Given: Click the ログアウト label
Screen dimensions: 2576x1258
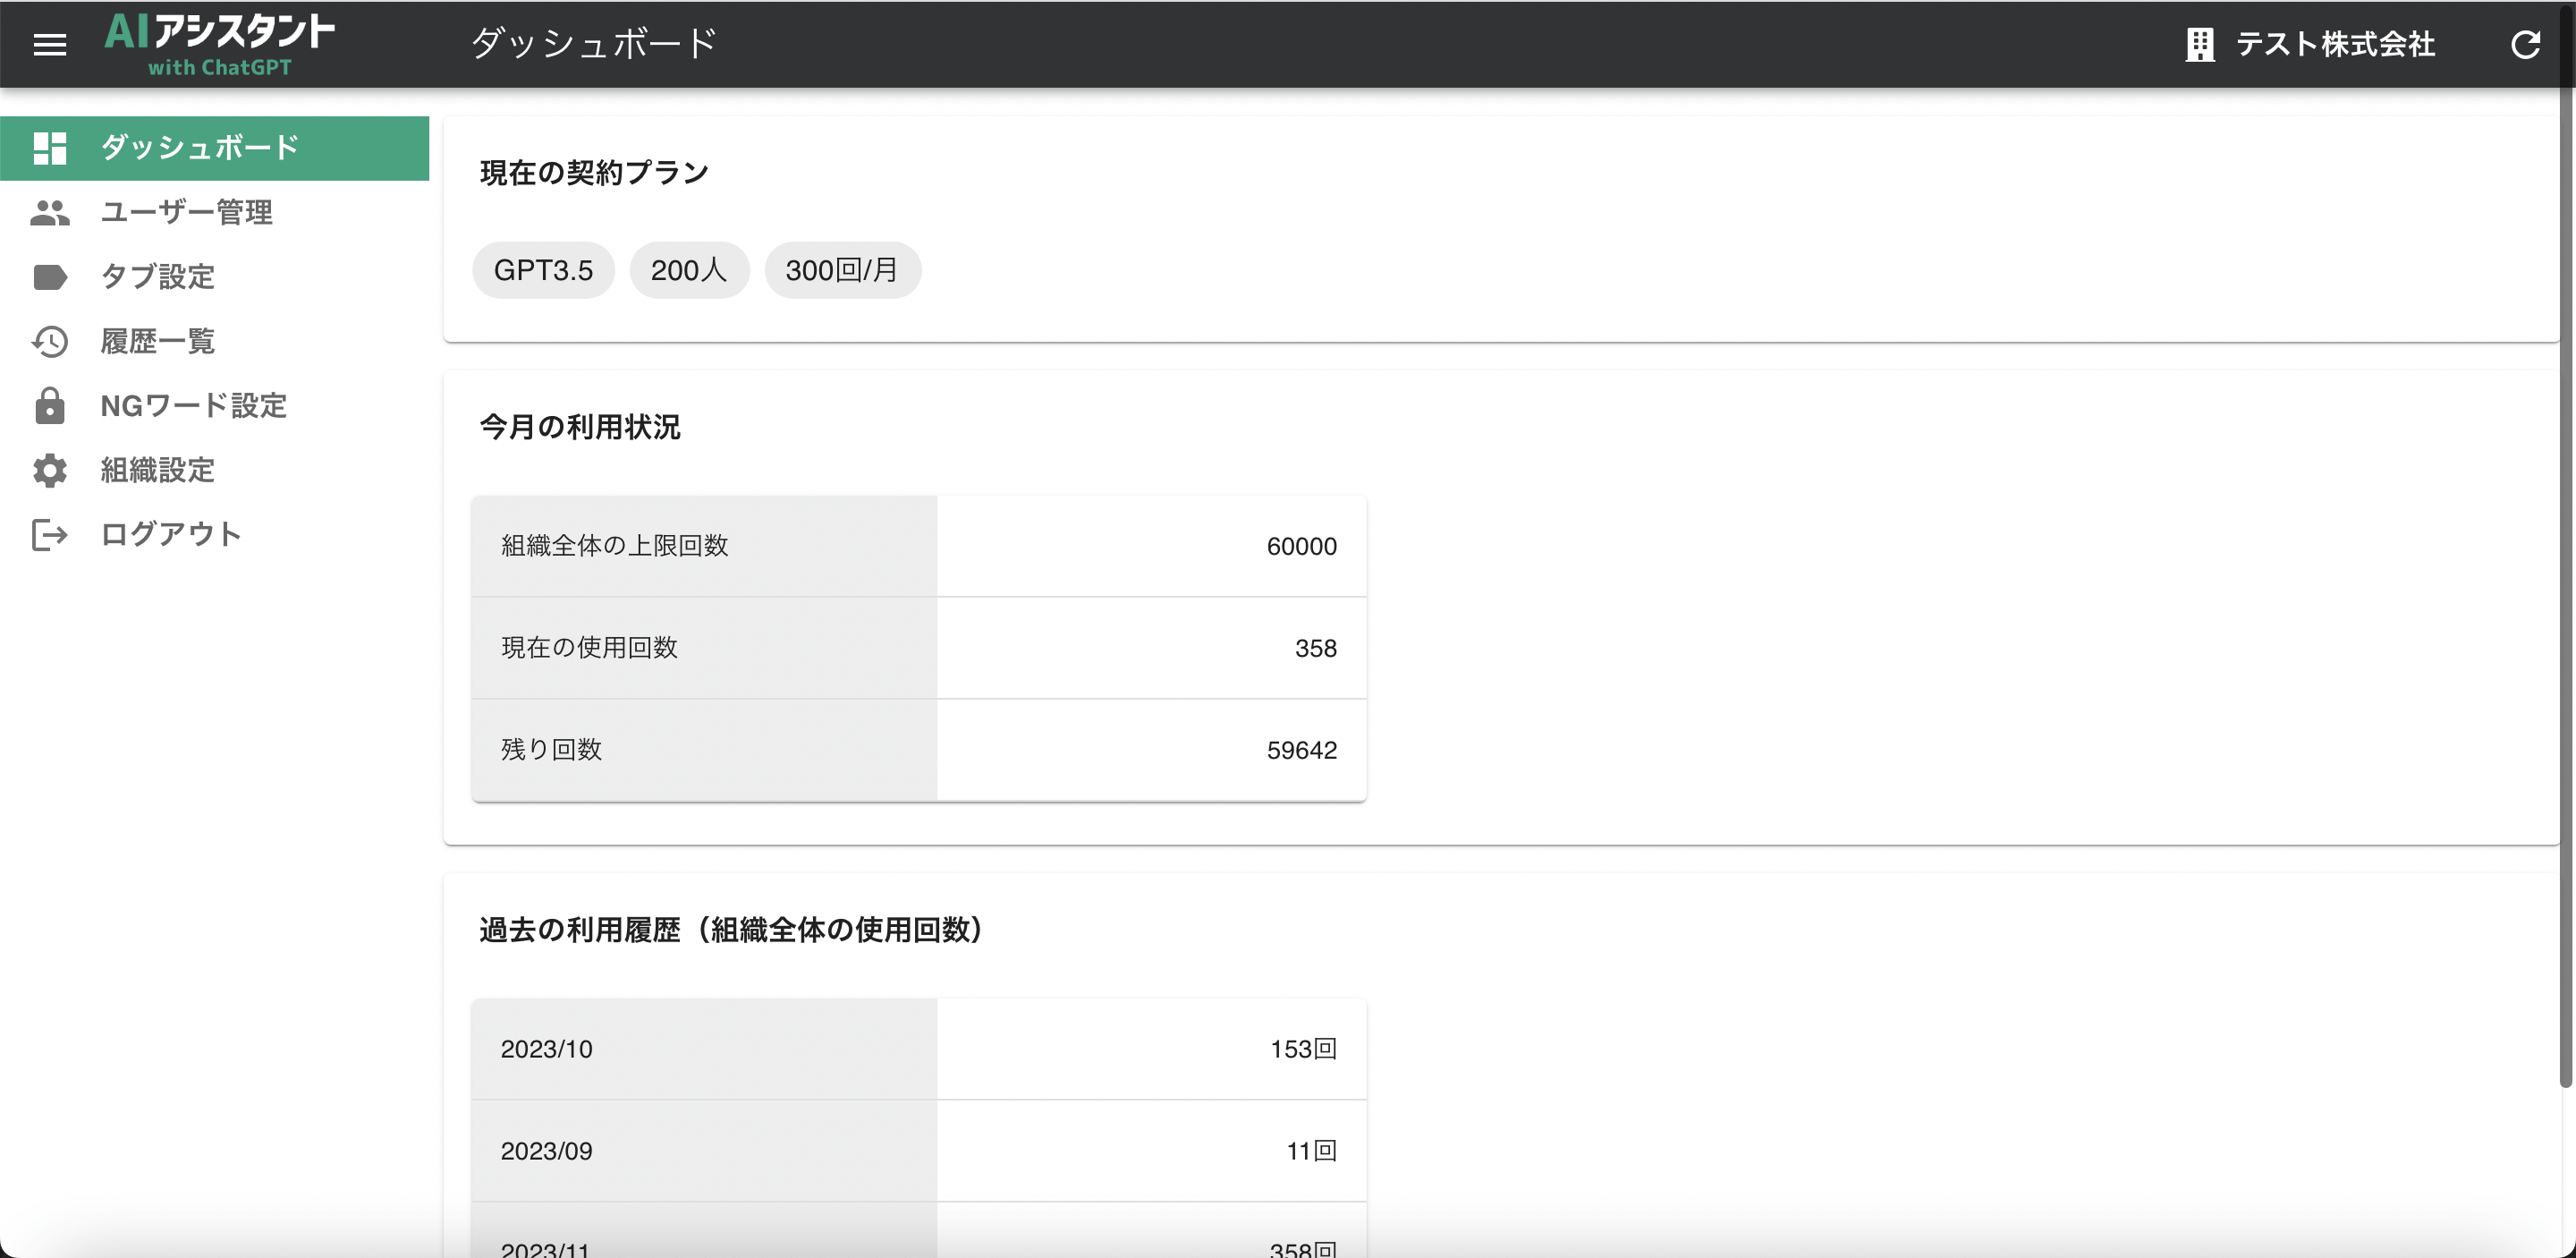Looking at the screenshot, I should [x=171, y=534].
